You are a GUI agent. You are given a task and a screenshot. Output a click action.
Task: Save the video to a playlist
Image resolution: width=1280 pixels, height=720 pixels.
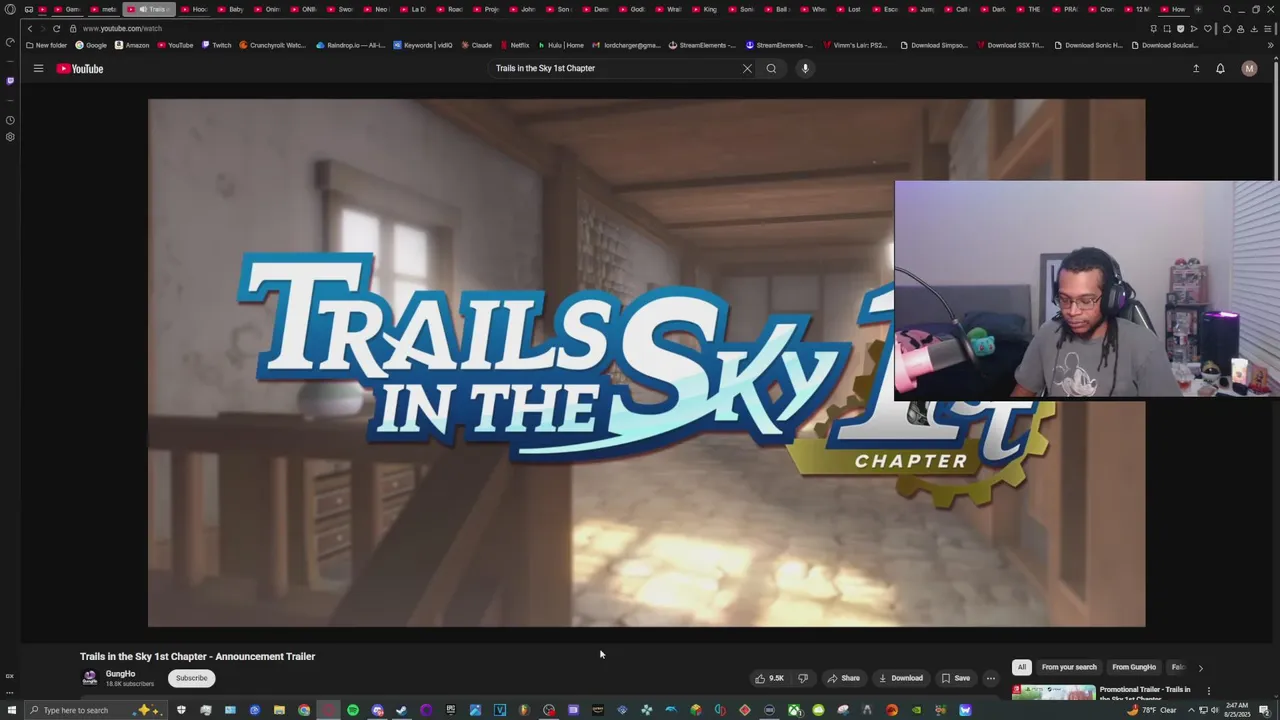pos(955,678)
